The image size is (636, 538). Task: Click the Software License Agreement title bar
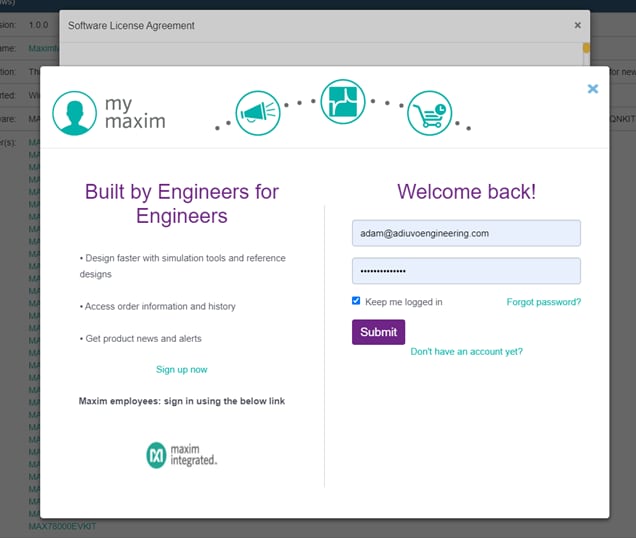point(300,25)
